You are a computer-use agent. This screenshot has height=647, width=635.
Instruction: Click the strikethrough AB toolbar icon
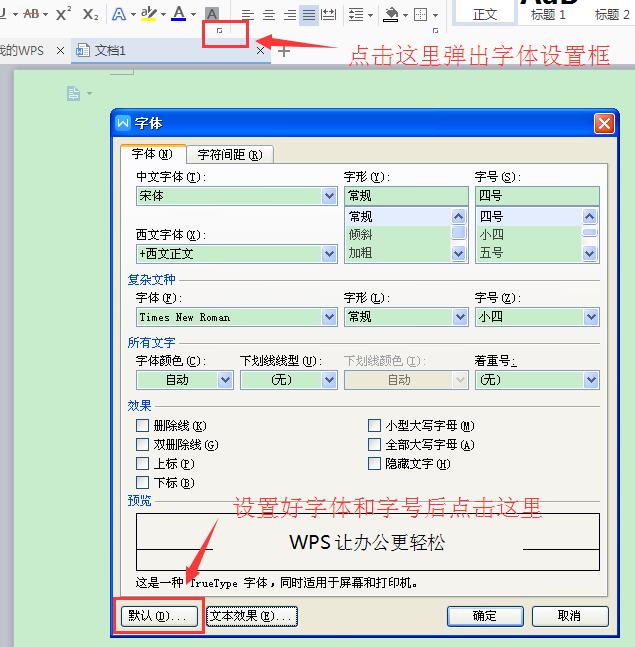[30, 14]
